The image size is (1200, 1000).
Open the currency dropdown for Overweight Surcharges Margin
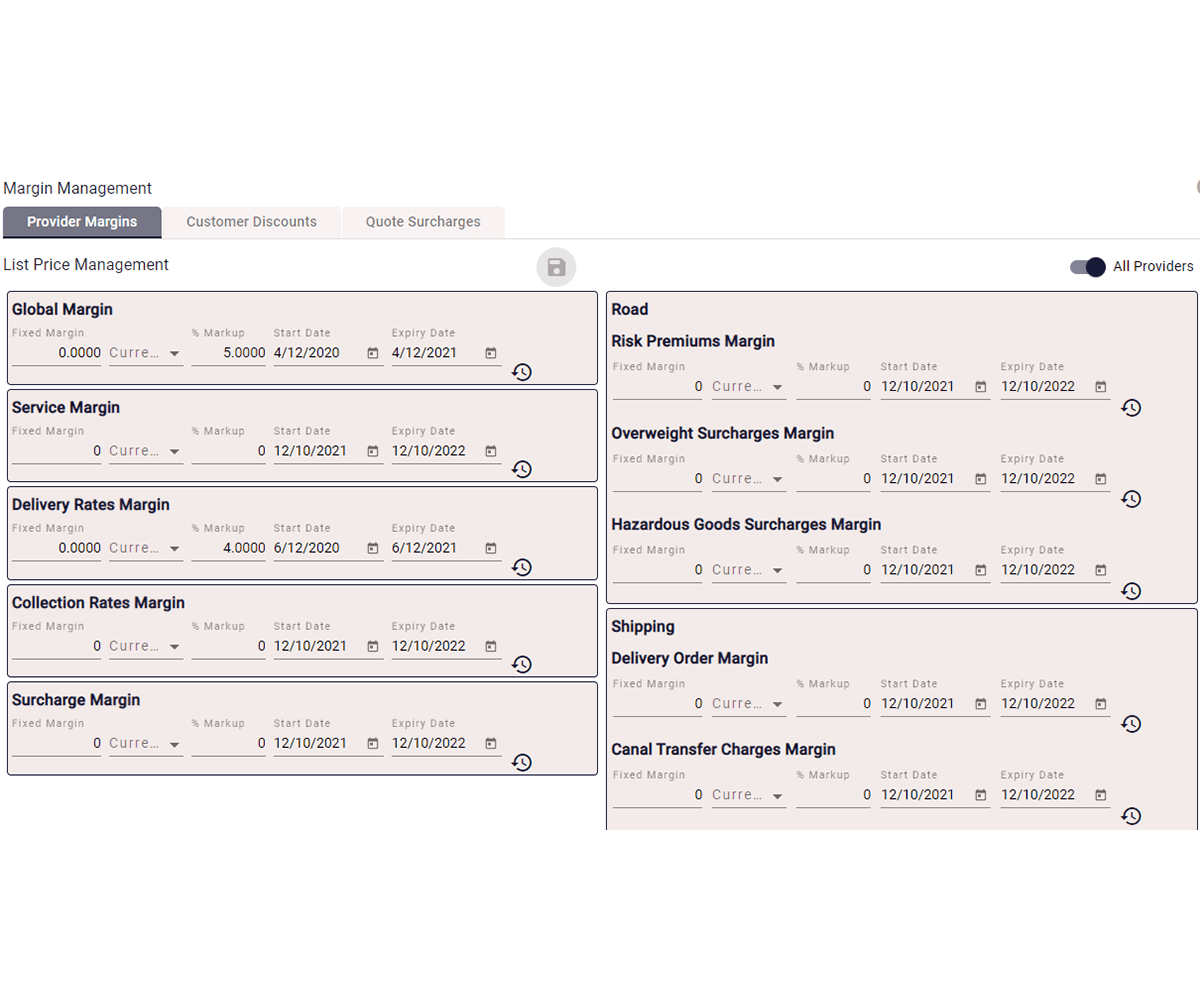748,478
